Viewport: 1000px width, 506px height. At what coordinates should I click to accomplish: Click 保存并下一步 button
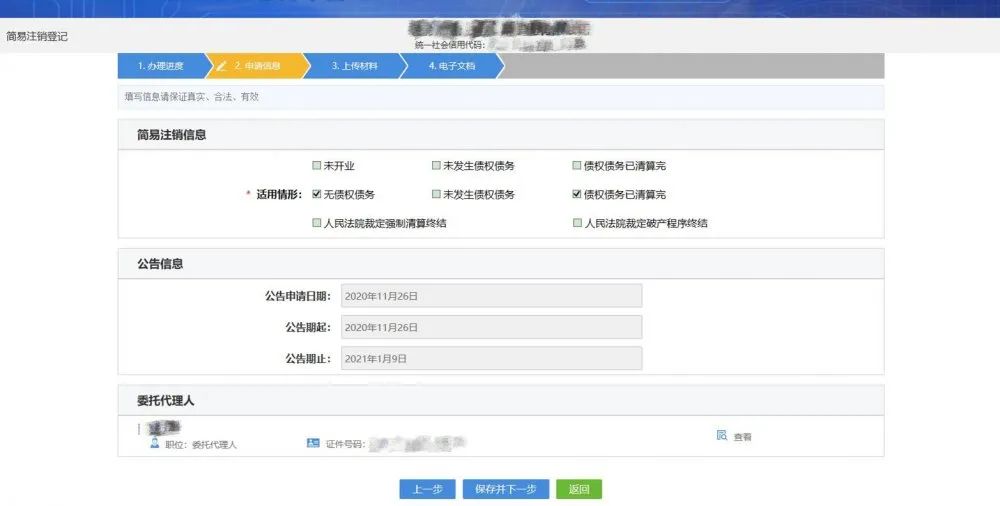click(505, 489)
